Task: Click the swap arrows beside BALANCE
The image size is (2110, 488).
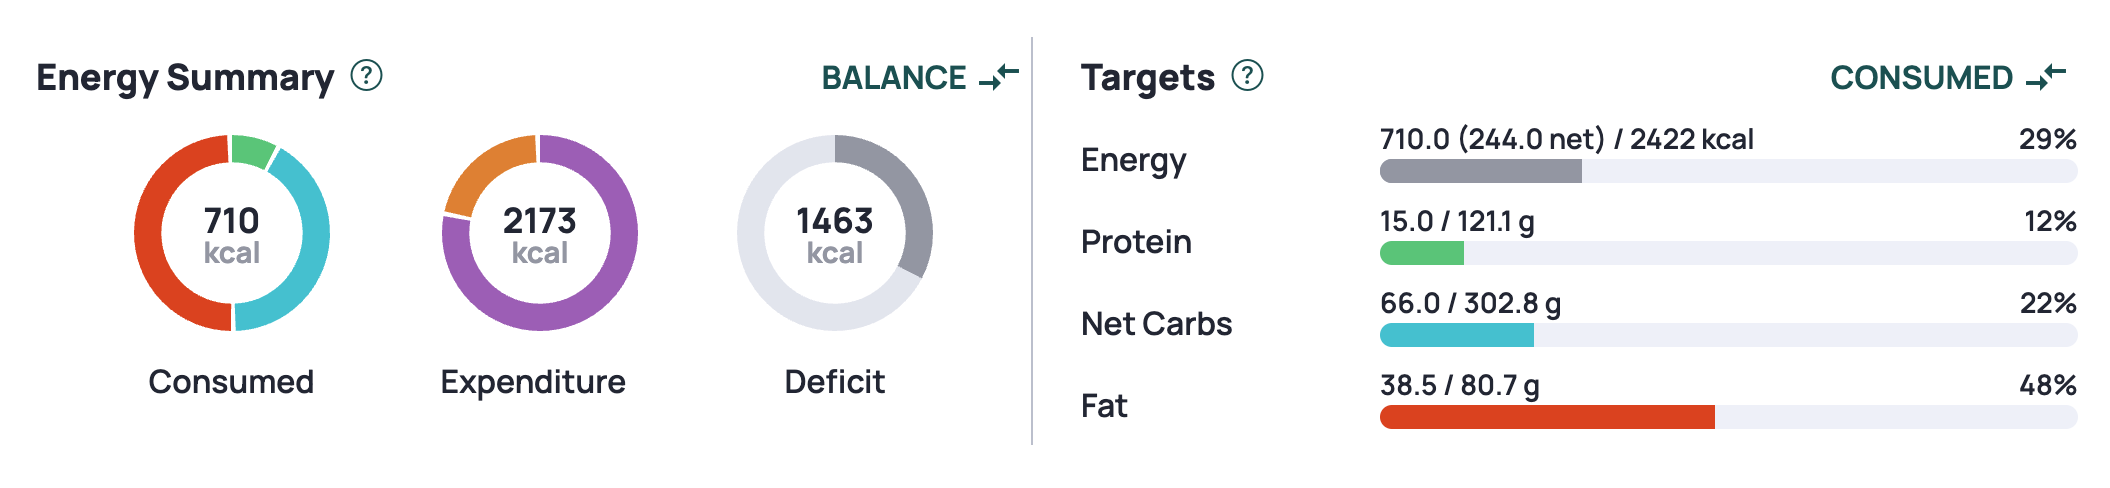Action: [999, 77]
